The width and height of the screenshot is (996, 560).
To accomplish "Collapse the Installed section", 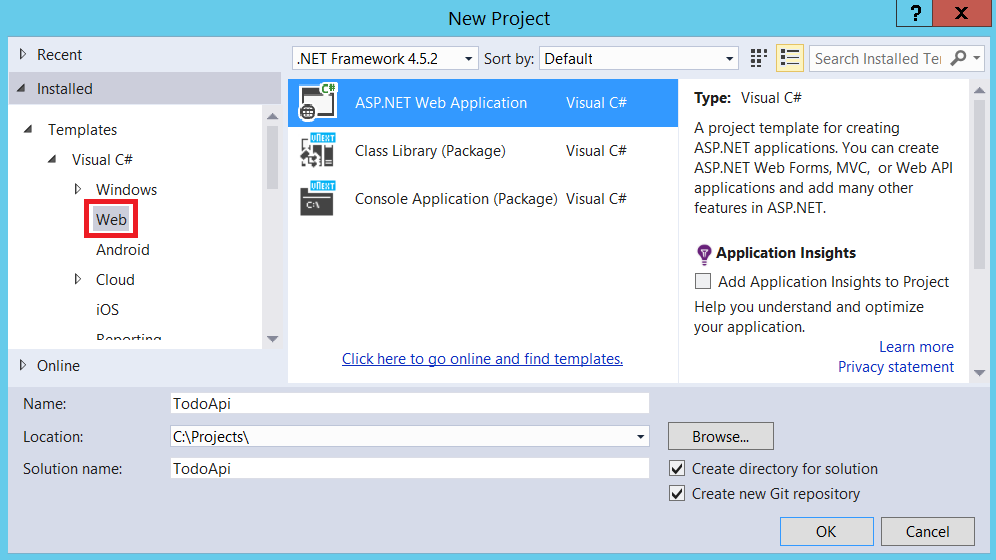I will (22, 89).
